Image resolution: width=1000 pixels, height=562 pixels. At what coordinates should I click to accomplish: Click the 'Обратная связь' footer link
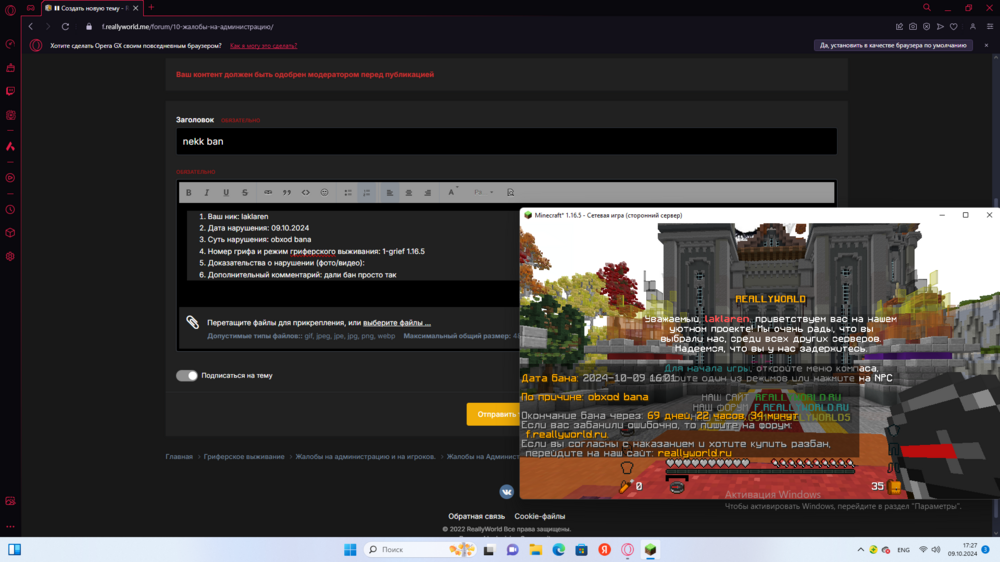[476, 516]
